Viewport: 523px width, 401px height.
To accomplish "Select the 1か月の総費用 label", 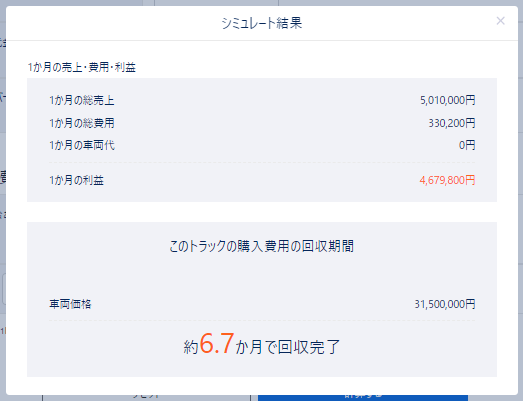I will [x=82, y=123].
